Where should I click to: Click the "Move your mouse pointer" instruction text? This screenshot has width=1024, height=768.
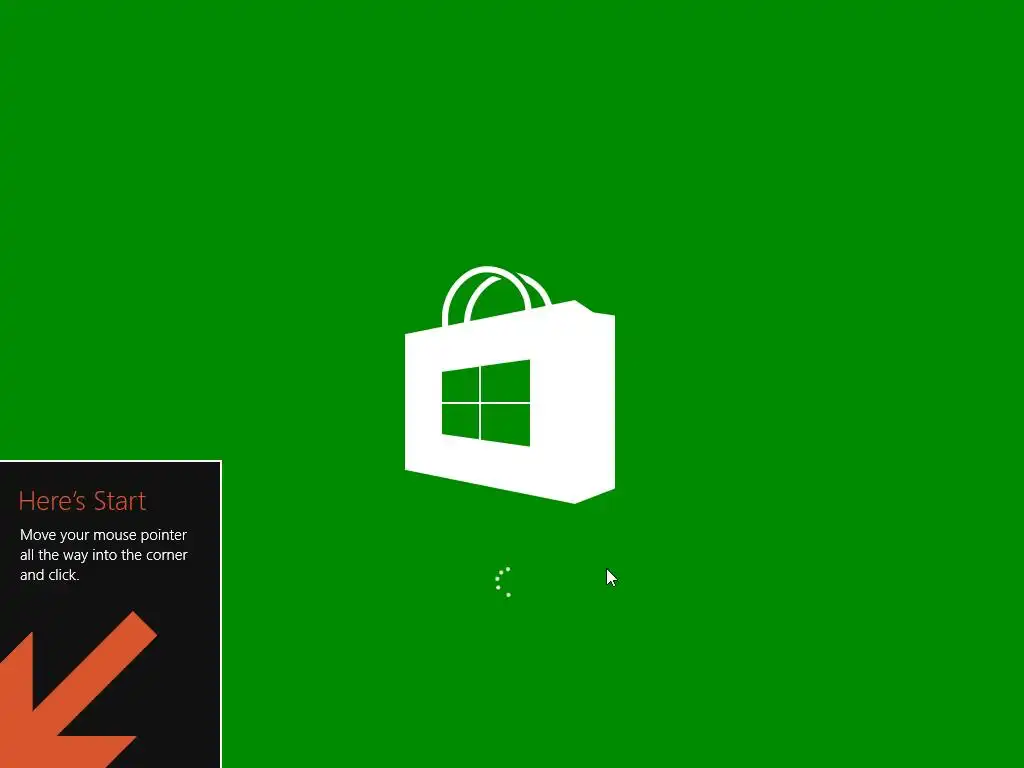pos(104,554)
